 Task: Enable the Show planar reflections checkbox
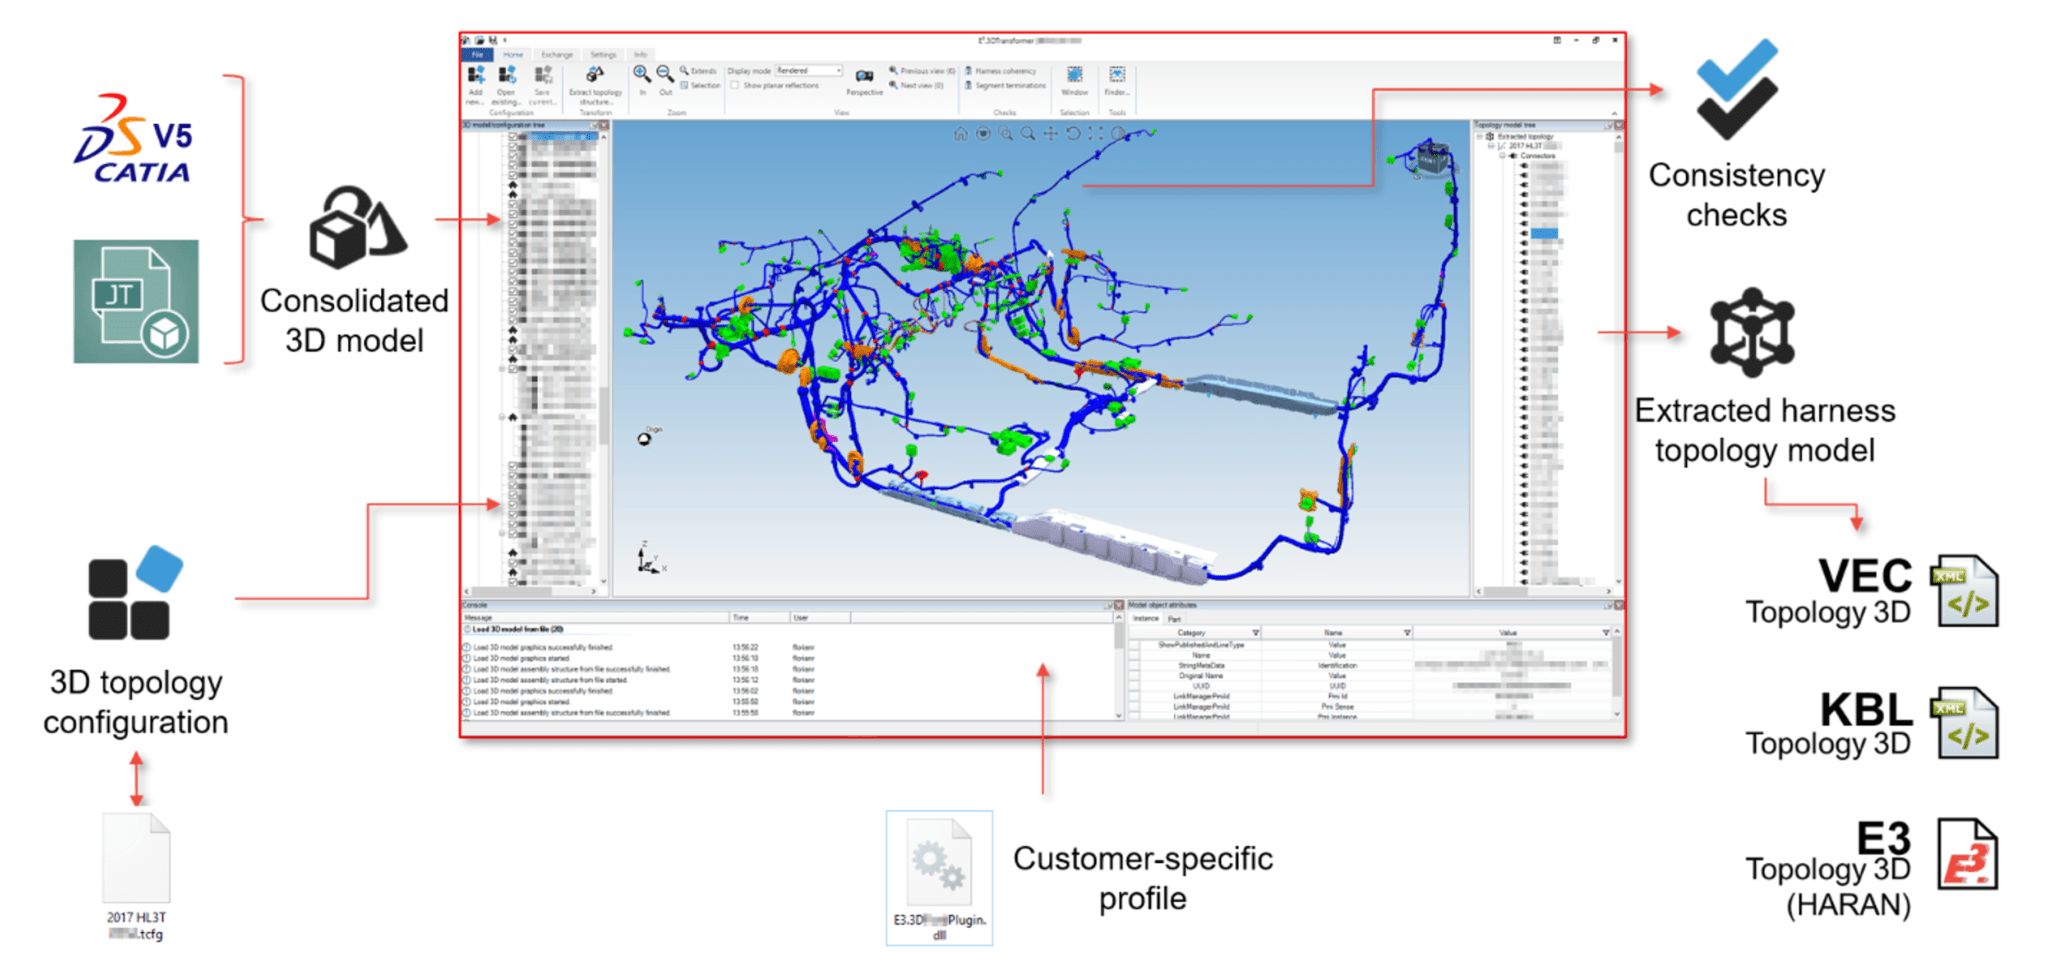coord(735,85)
